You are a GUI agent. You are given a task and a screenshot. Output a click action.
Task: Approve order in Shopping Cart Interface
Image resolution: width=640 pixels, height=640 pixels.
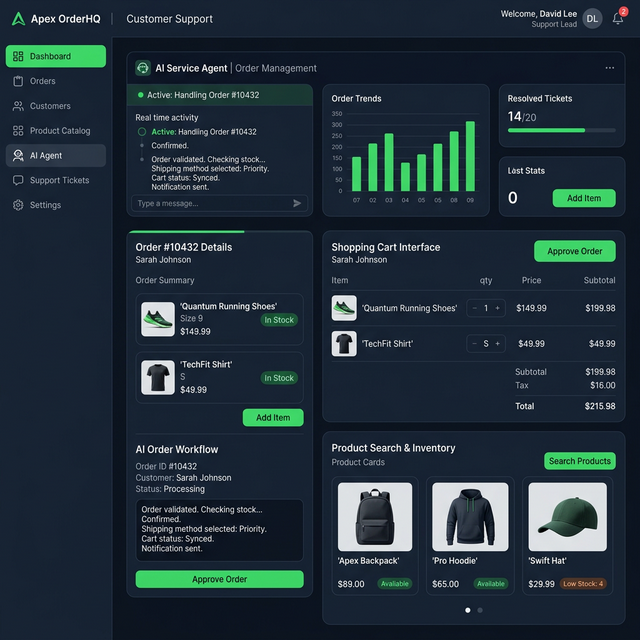(575, 251)
